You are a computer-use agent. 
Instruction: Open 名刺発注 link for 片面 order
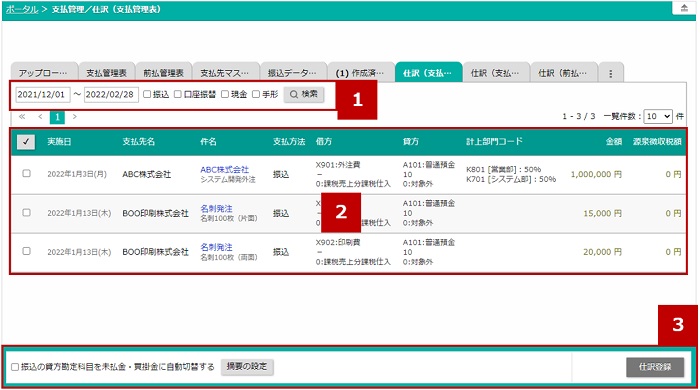217,208
